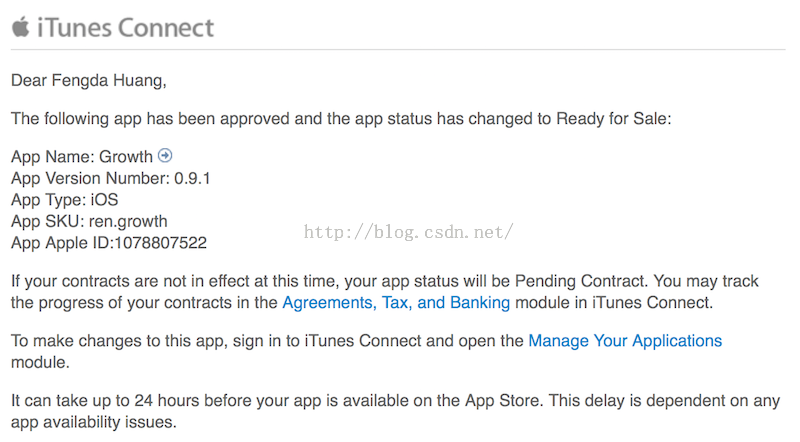Click the standalone word module. below Manage link

40,362
